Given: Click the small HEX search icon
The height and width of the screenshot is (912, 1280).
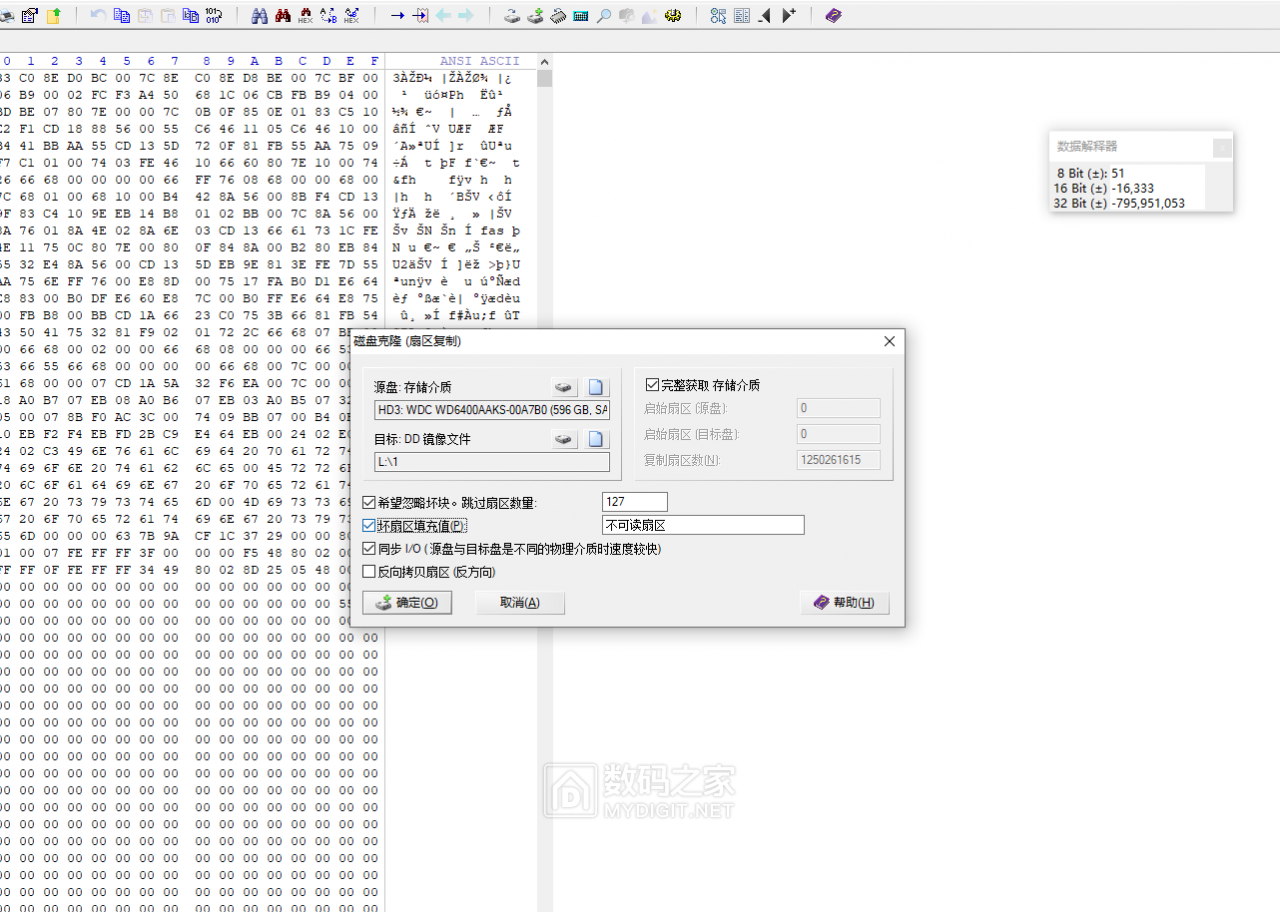Looking at the screenshot, I should tap(305, 15).
